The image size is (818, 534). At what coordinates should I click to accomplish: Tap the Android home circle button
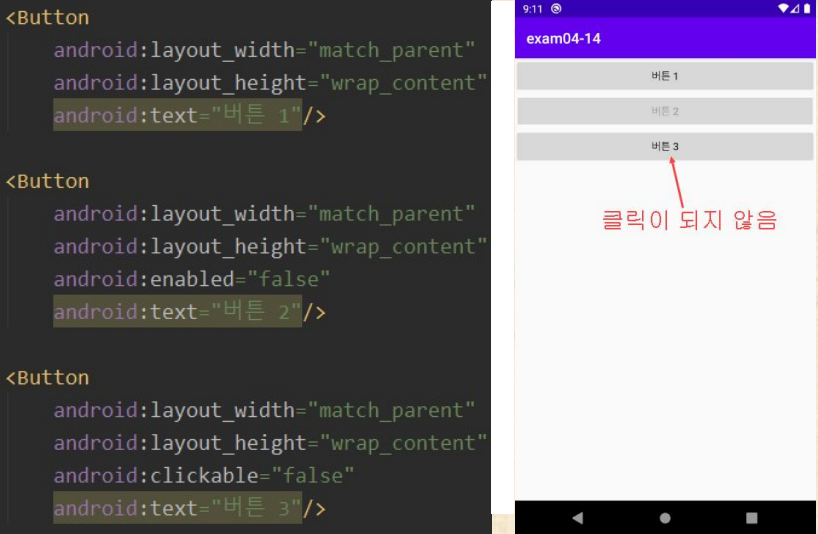(x=665, y=518)
